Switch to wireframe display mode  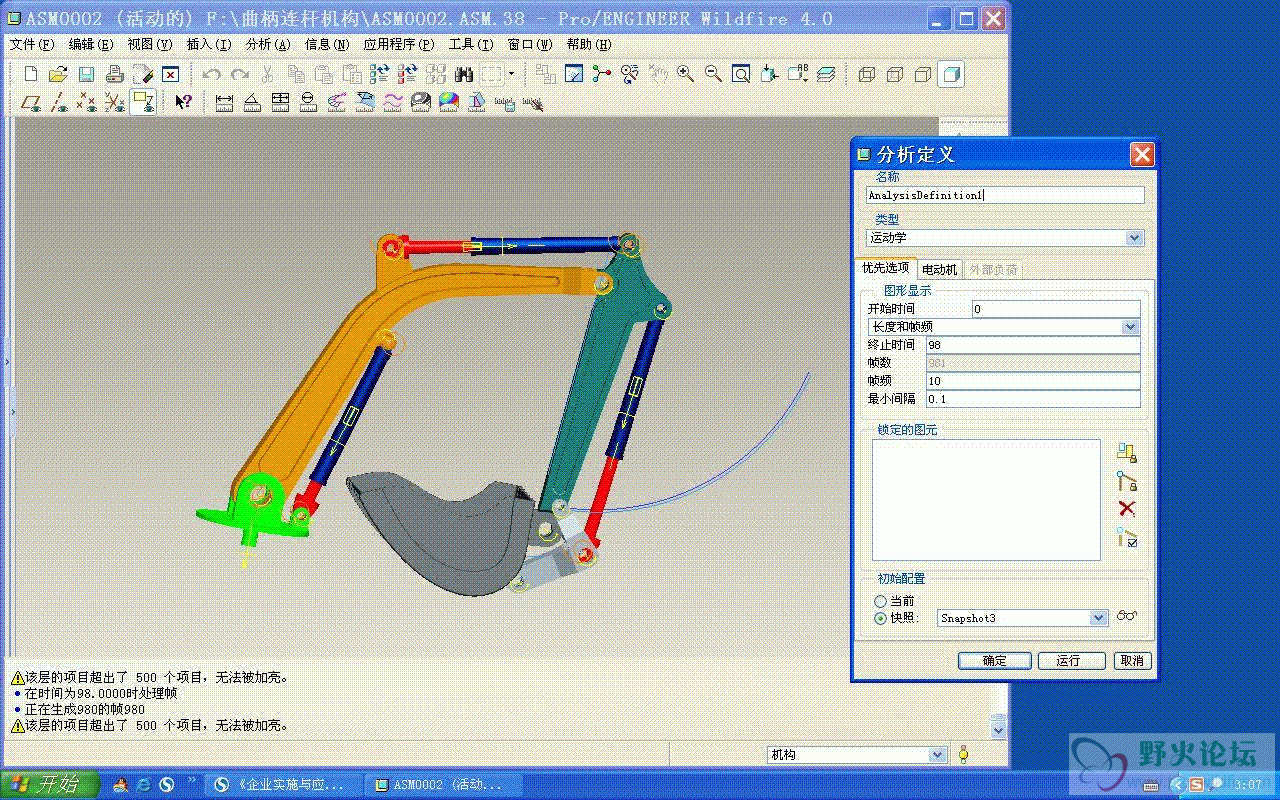867,74
